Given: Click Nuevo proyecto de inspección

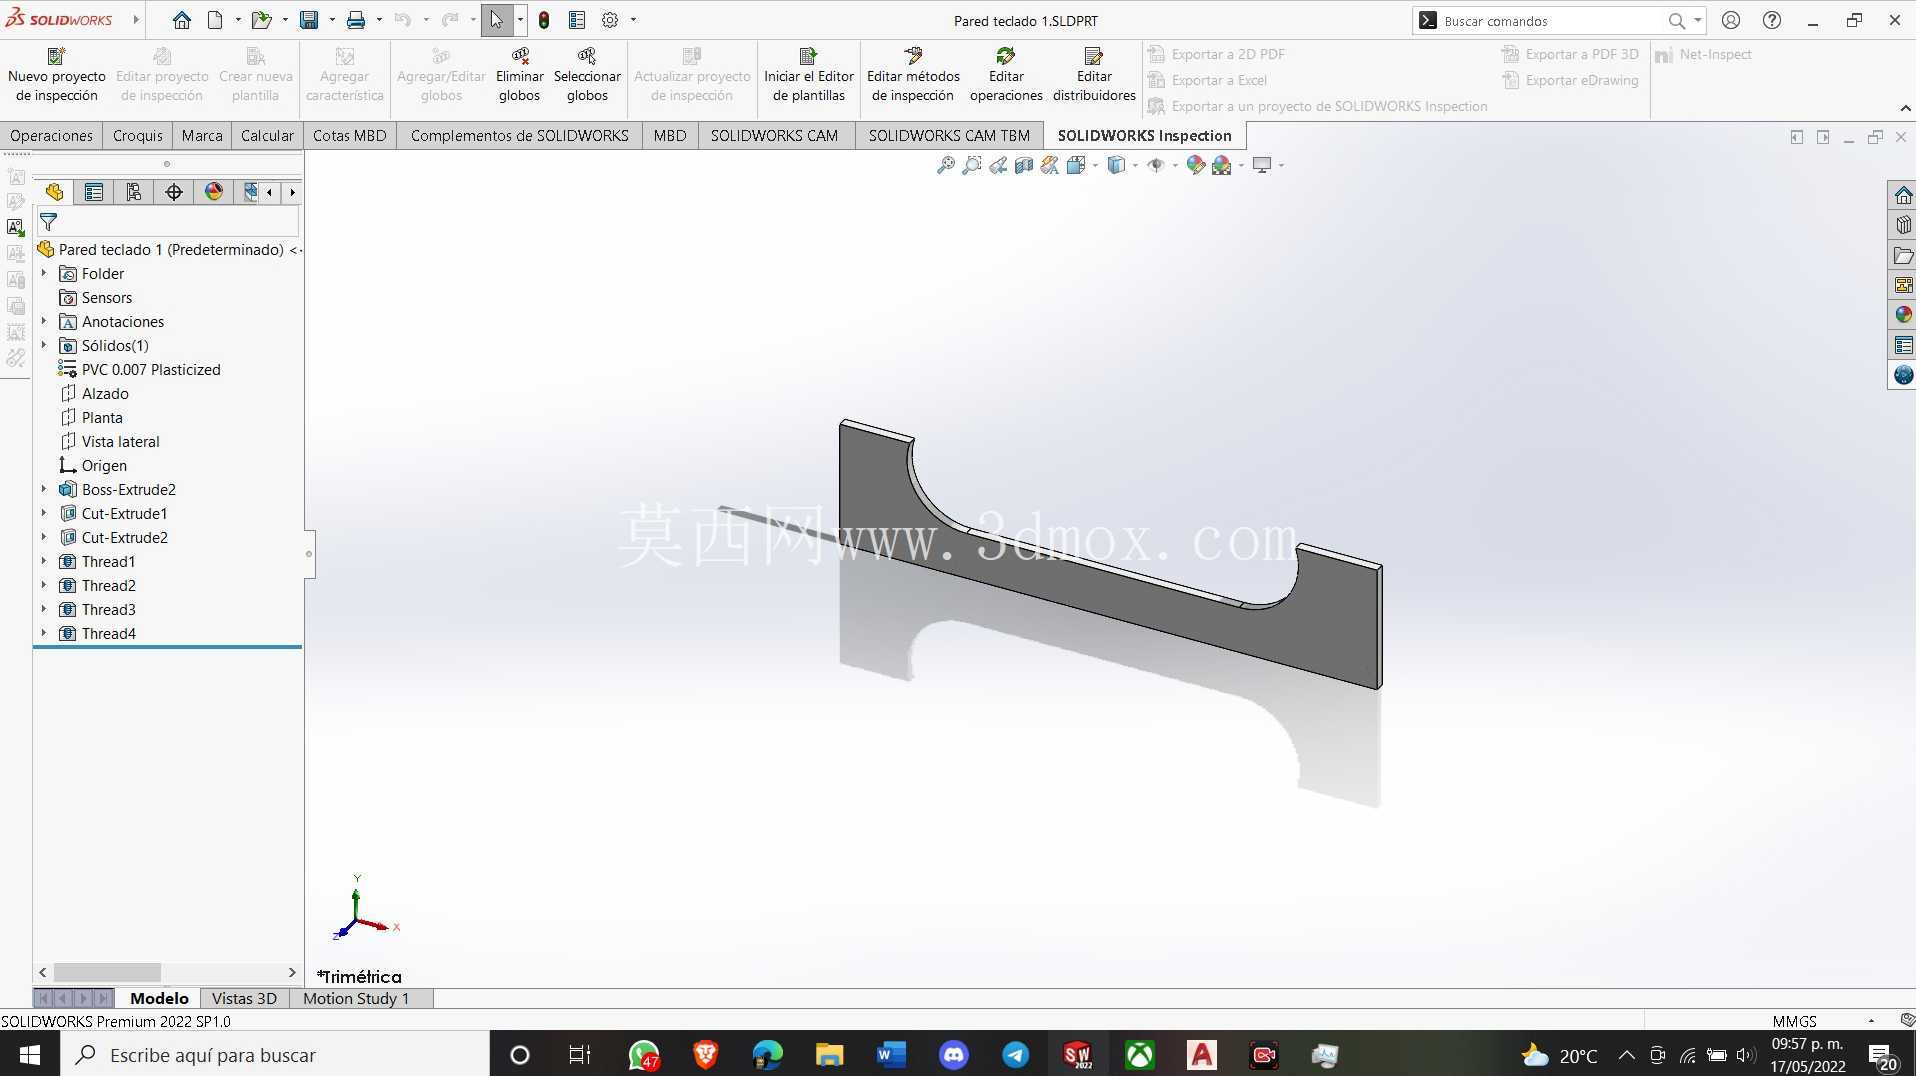Looking at the screenshot, I should (x=57, y=75).
